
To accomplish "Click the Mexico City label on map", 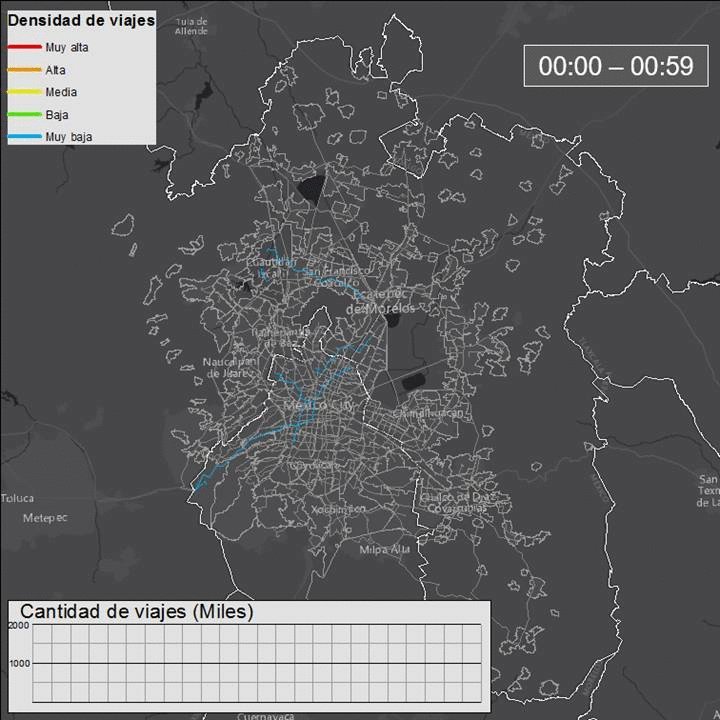I will pos(319,404).
